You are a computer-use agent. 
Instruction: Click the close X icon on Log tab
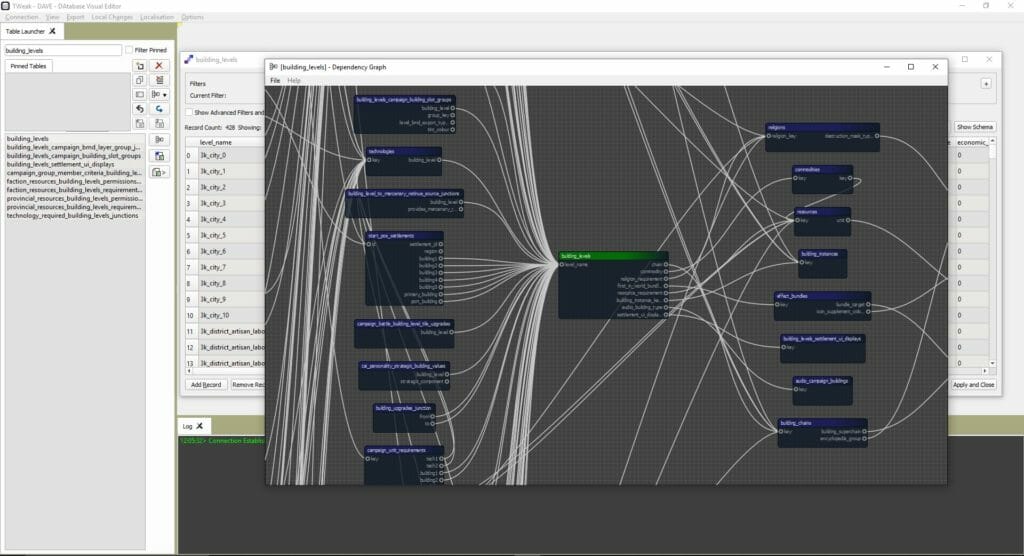pyautogui.click(x=198, y=426)
